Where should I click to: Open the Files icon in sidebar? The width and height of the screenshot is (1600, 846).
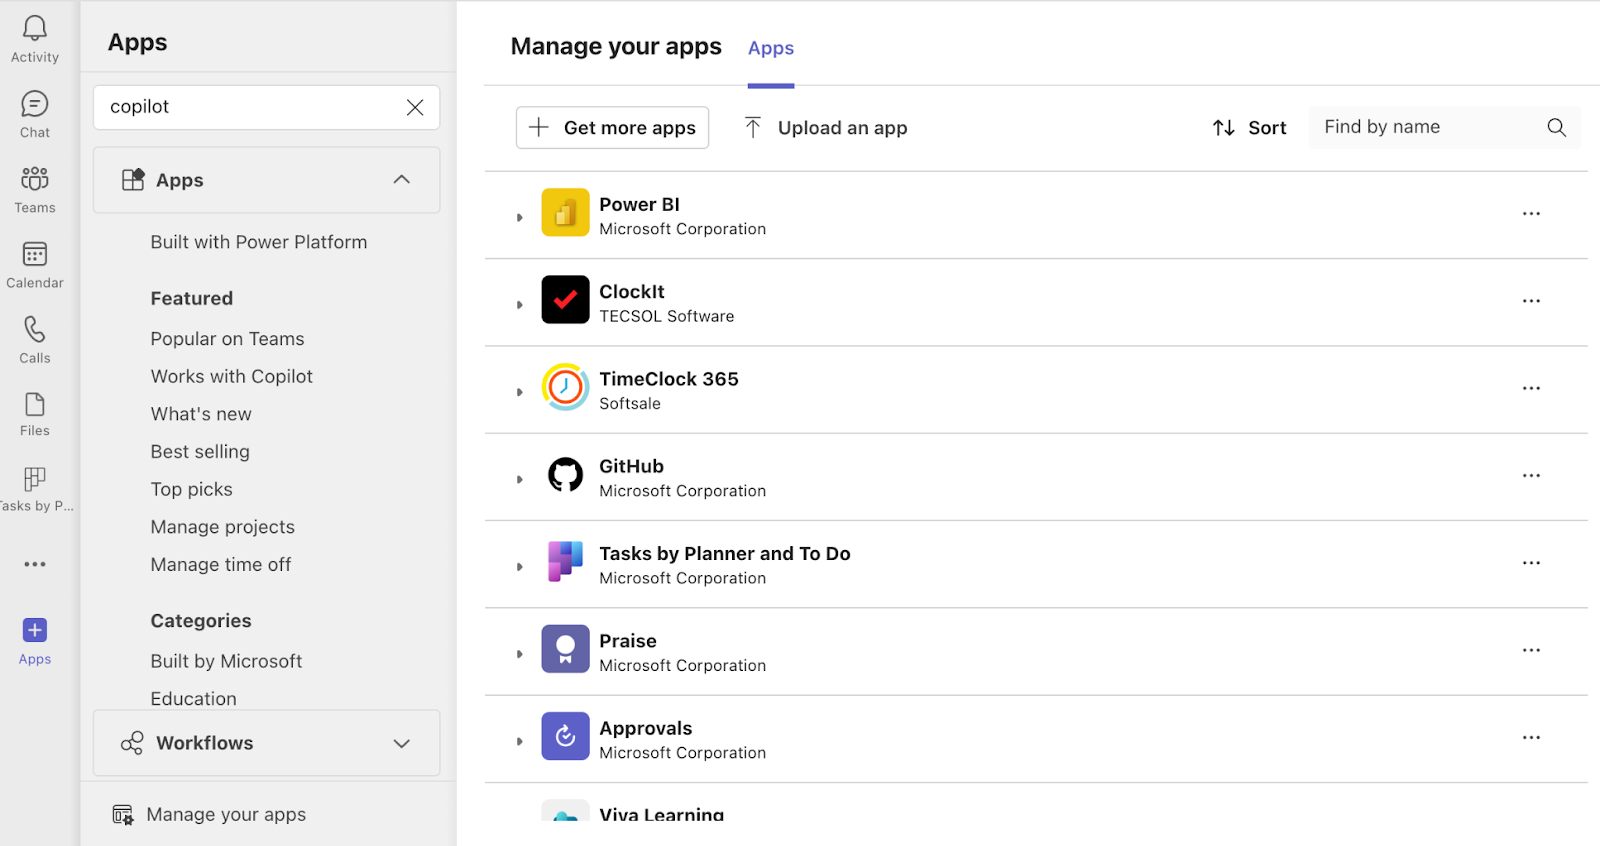(35, 404)
